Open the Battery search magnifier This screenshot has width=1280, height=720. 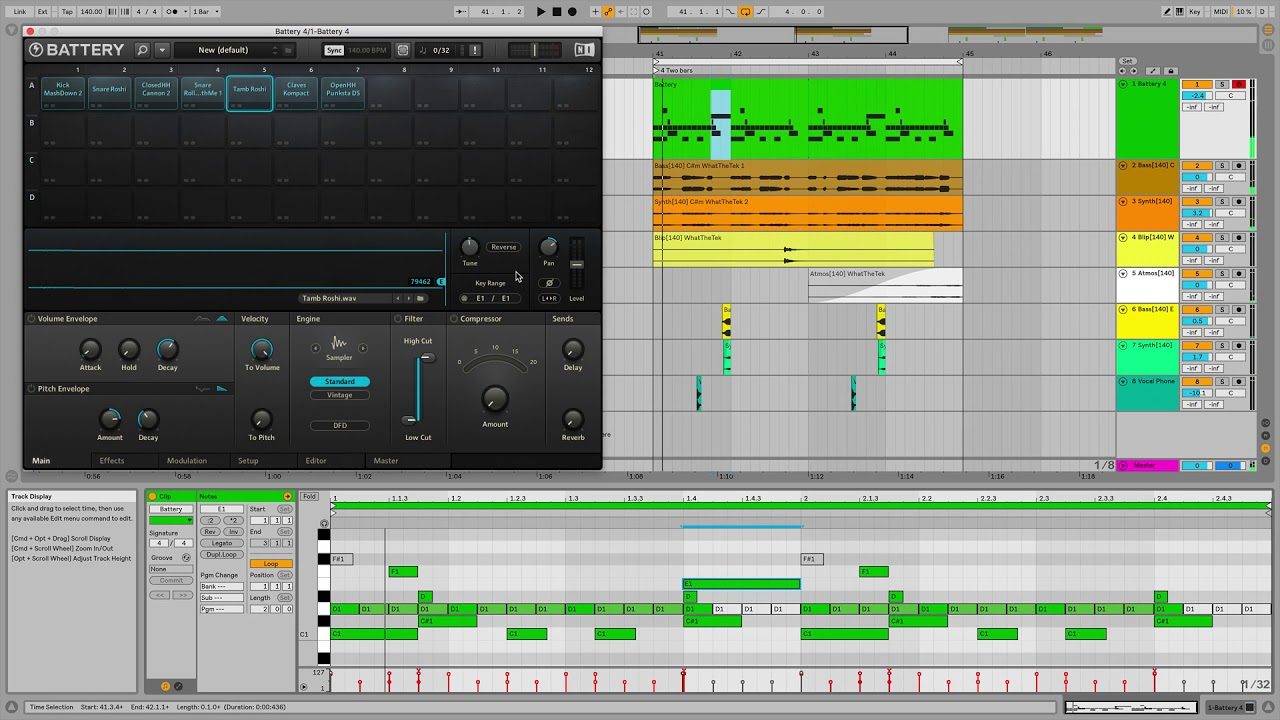pyautogui.click(x=142, y=50)
